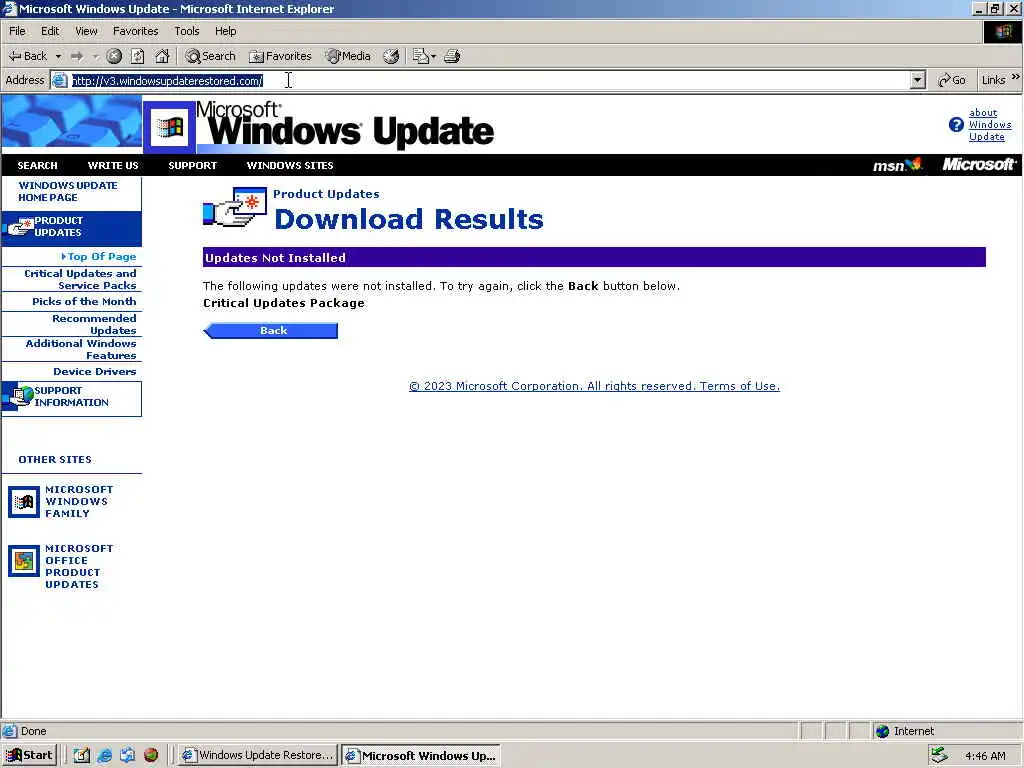Click the Forward arrow in toolbar

click(77, 56)
